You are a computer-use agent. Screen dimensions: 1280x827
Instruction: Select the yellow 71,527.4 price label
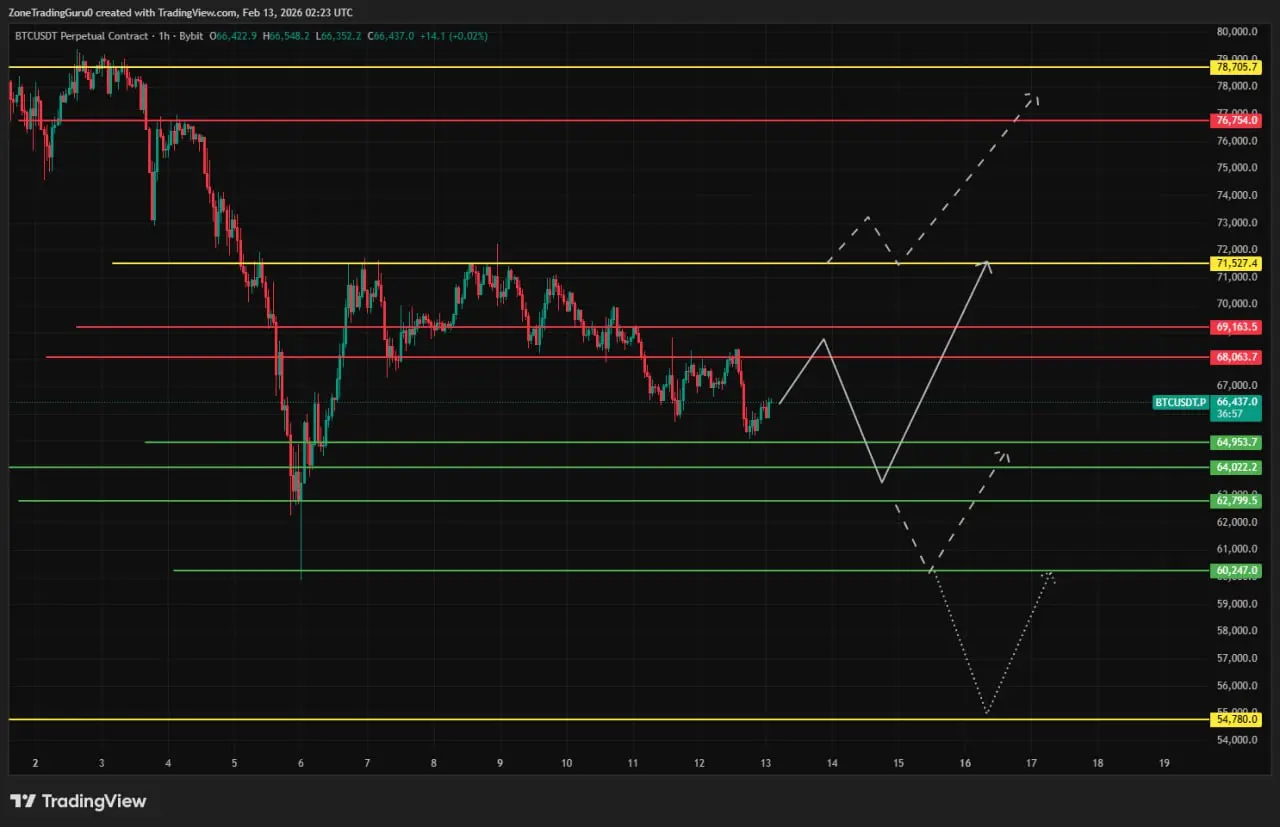pos(1235,263)
